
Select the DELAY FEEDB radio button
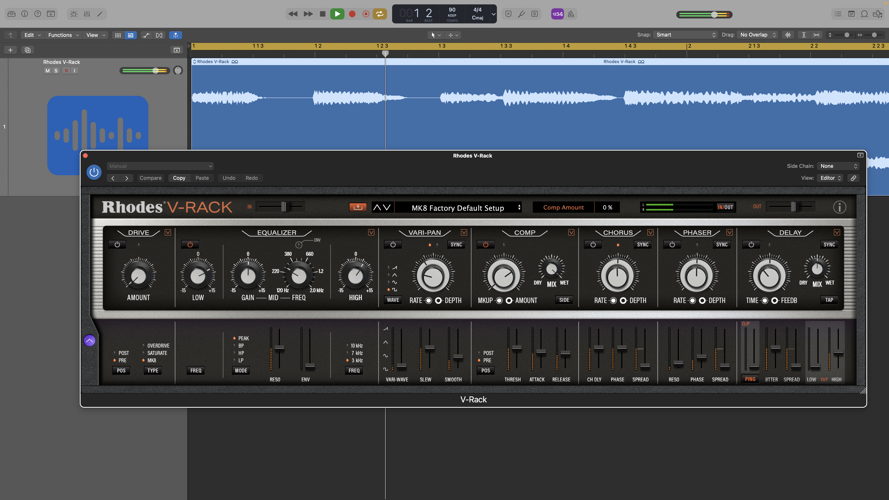(x=774, y=300)
